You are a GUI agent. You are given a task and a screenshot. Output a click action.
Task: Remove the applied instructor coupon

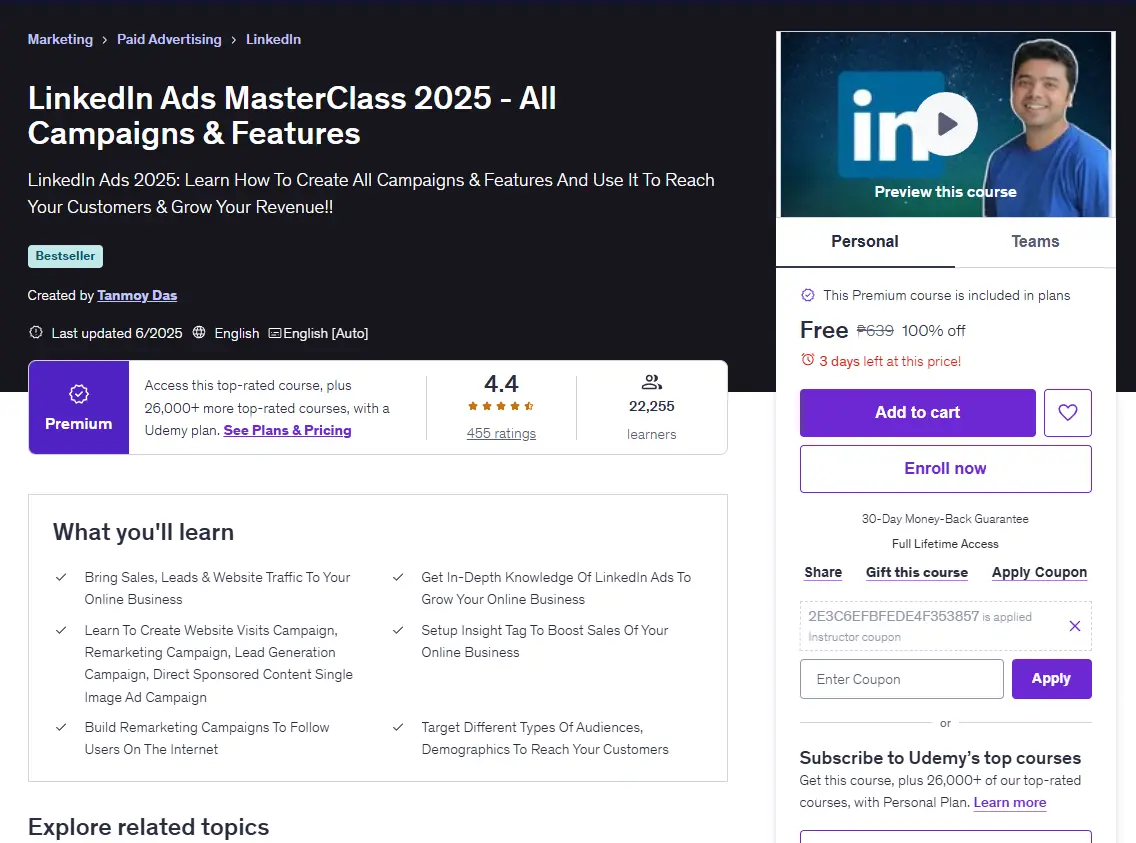(x=1074, y=626)
